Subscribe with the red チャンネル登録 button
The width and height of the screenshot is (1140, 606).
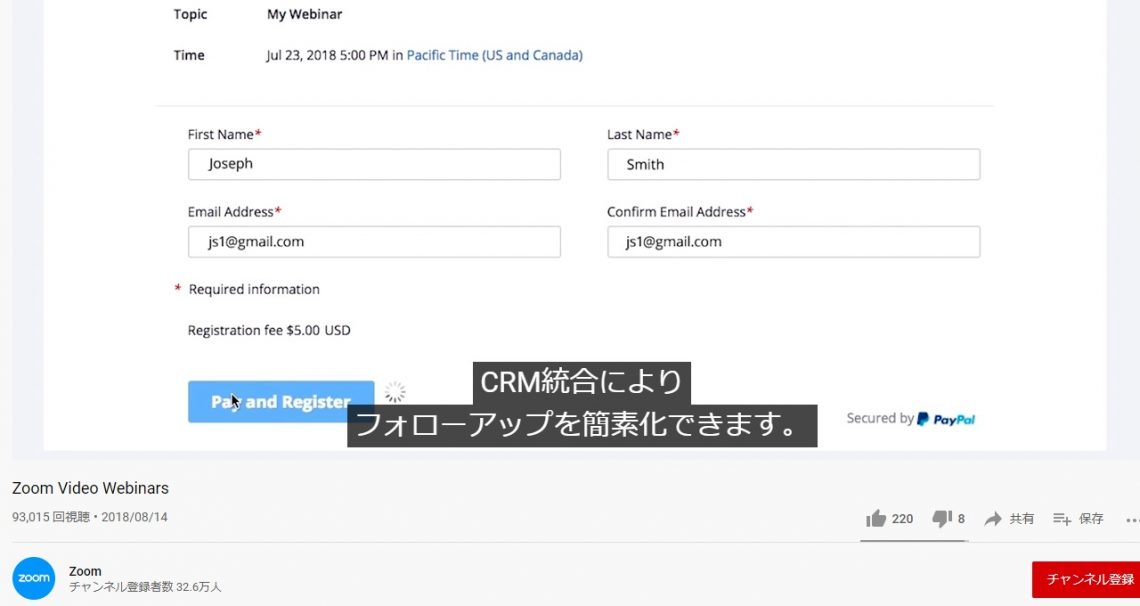1086,579
